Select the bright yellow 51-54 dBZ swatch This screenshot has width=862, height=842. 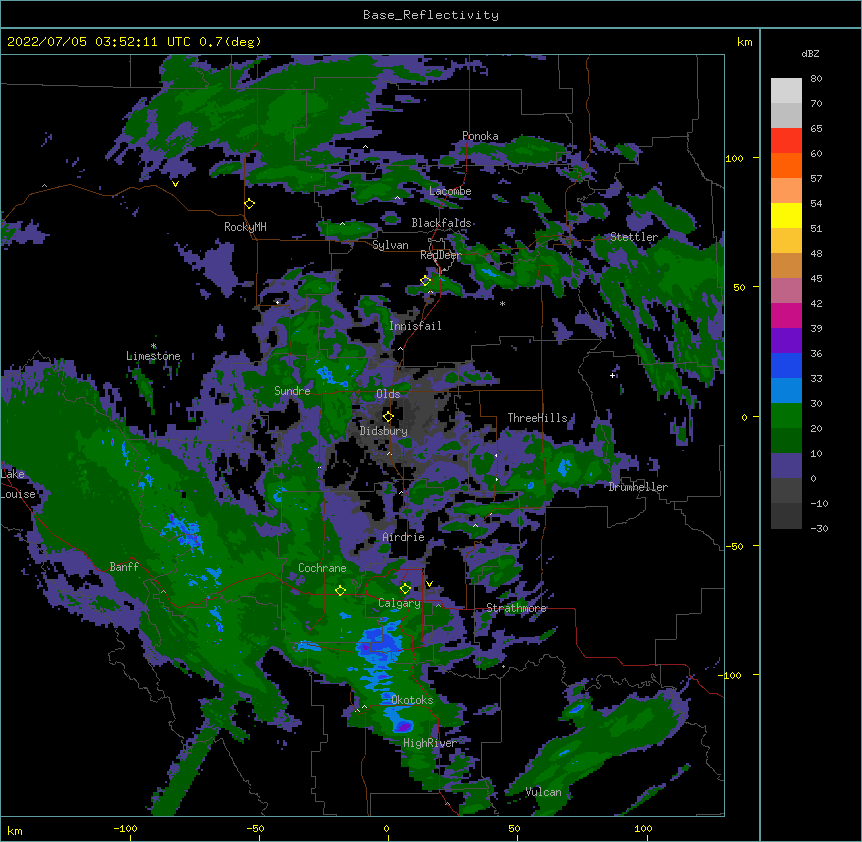tap(786, 215)
